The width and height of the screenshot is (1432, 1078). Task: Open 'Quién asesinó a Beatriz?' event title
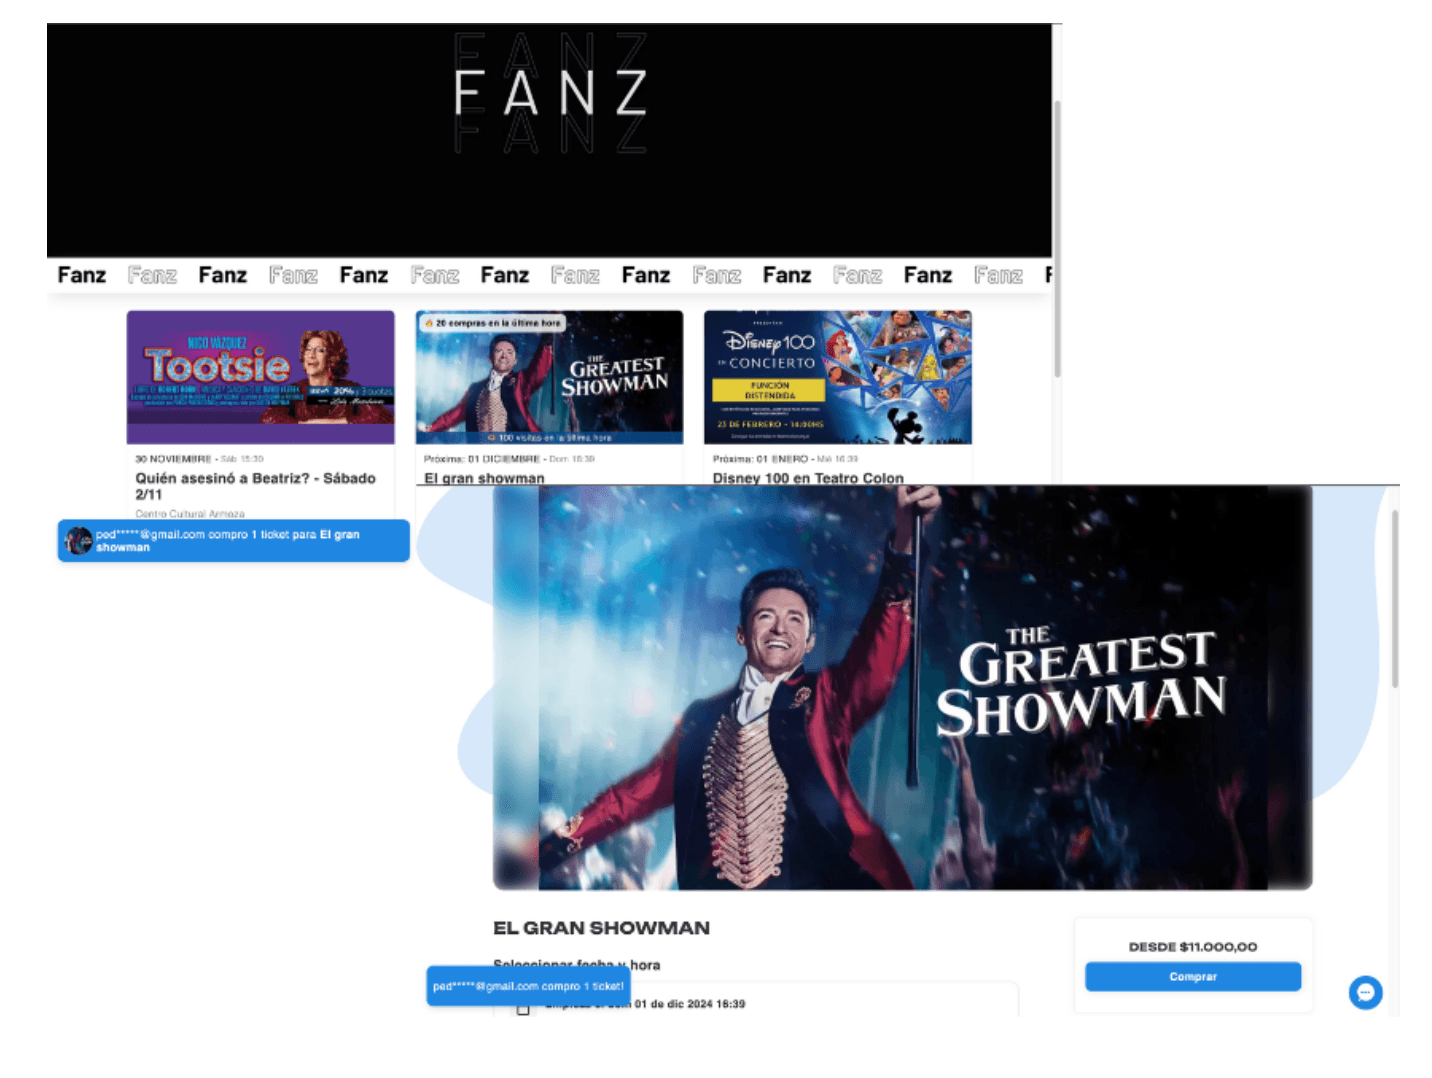[x=256, y=486]
